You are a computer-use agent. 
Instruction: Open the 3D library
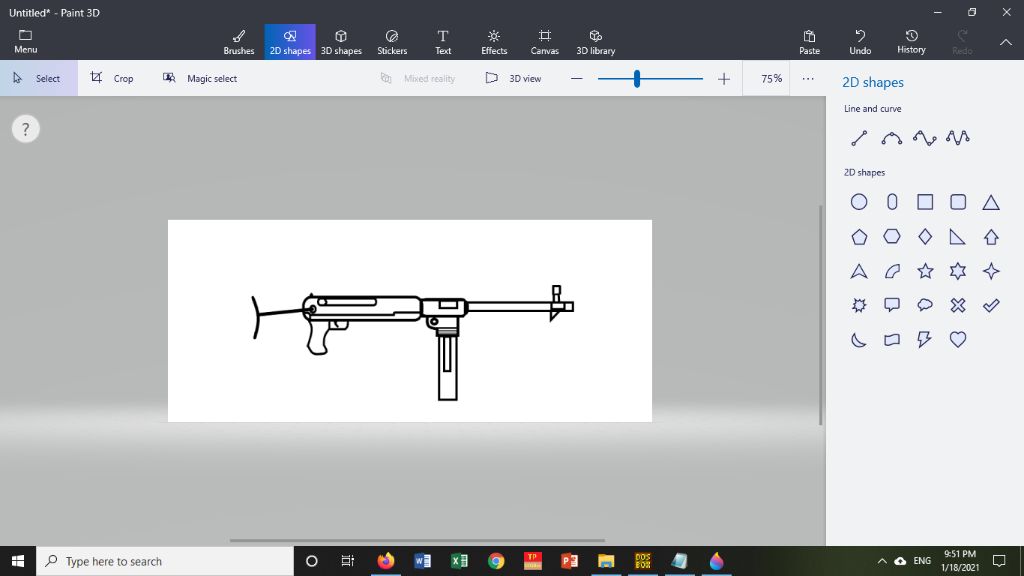(x=596, y=42)
